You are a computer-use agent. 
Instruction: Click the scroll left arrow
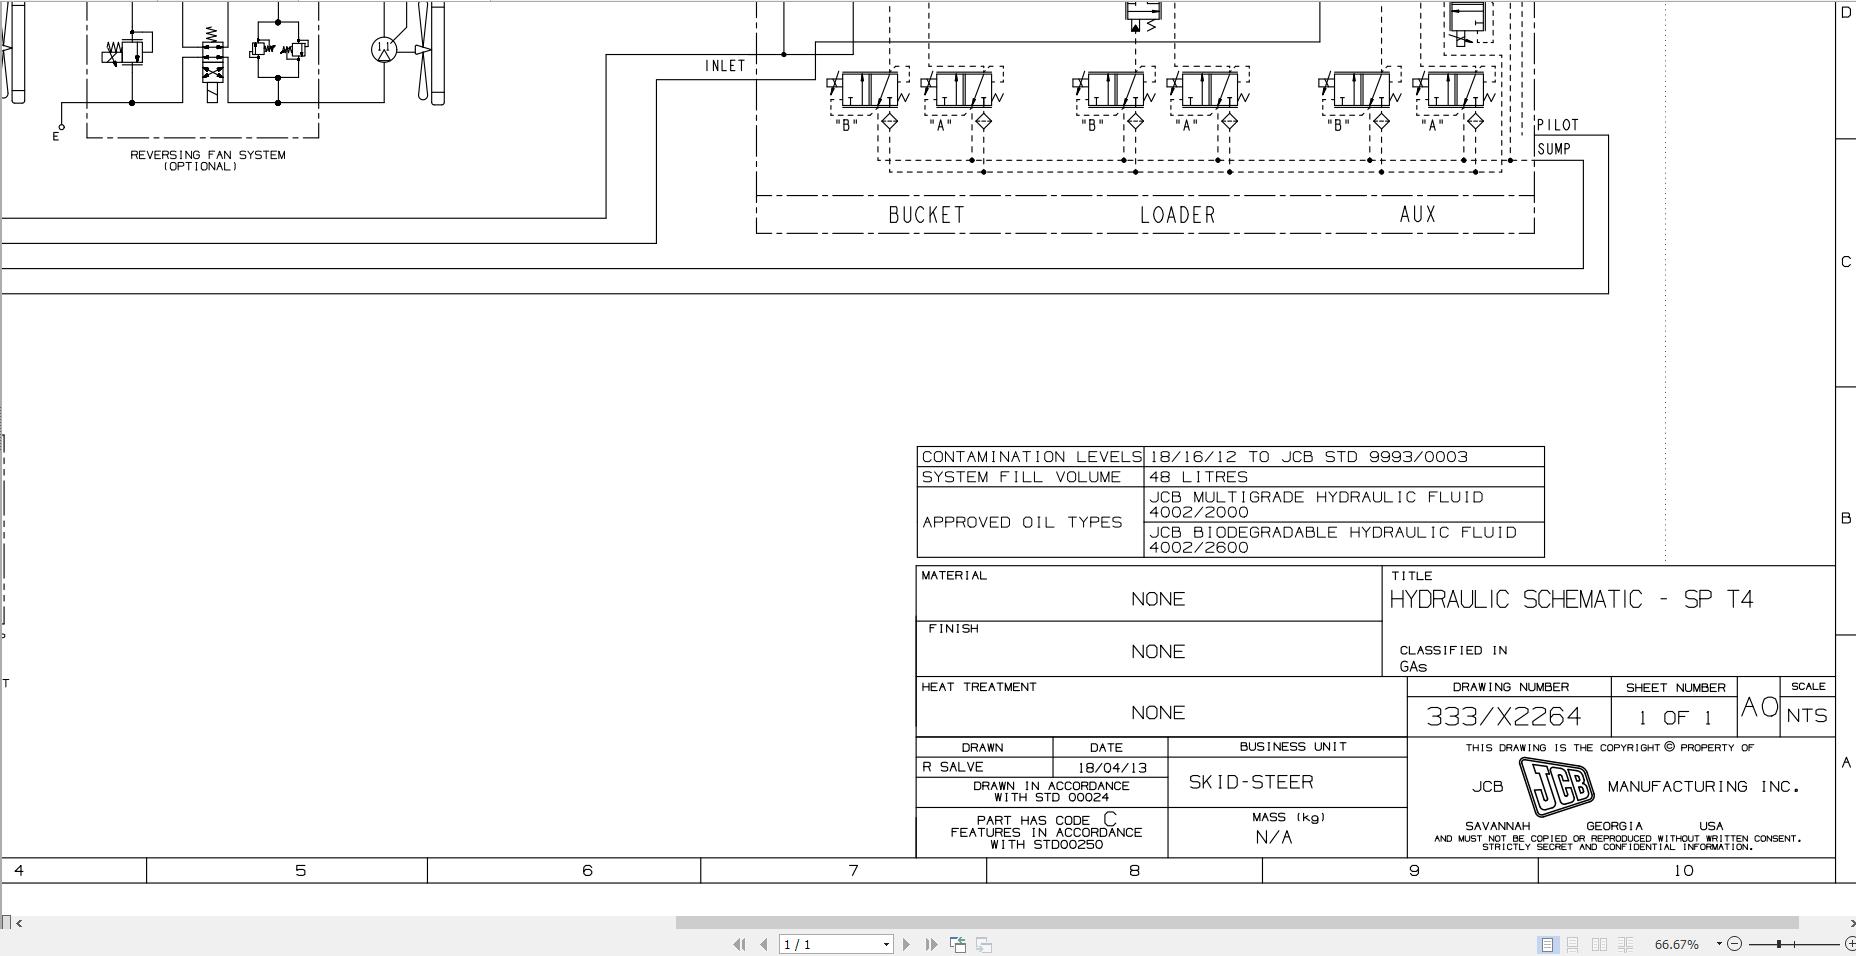(x=19, y=923)
